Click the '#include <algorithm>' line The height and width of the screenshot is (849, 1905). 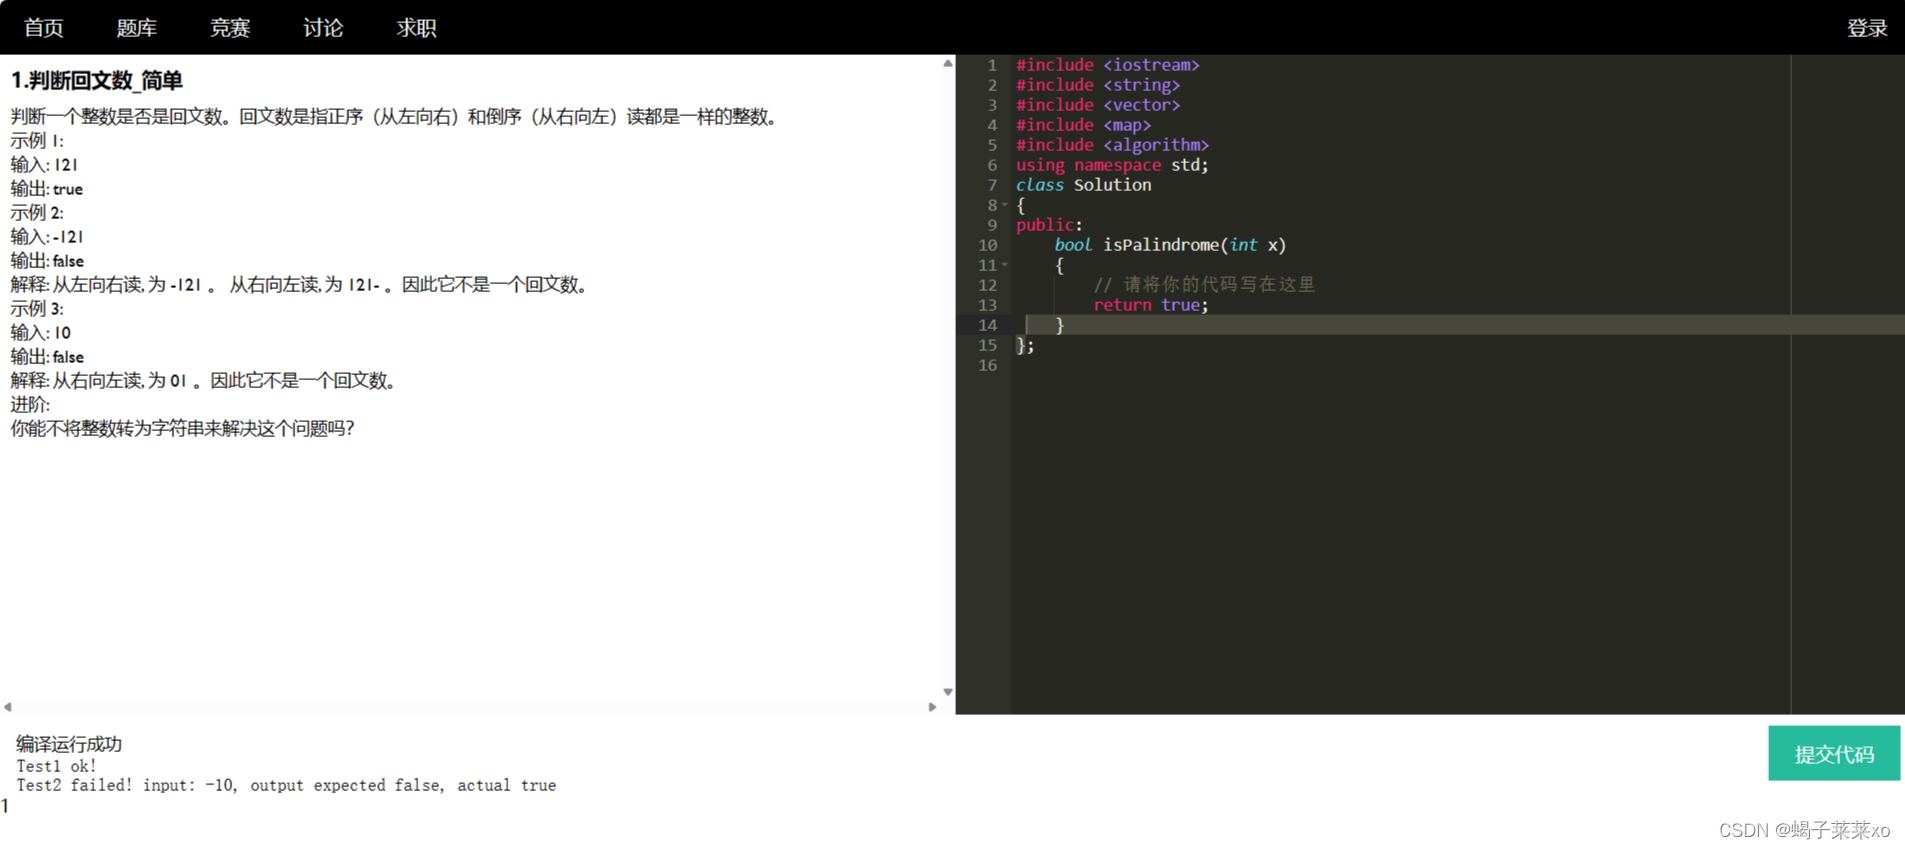coord(1113,145)
